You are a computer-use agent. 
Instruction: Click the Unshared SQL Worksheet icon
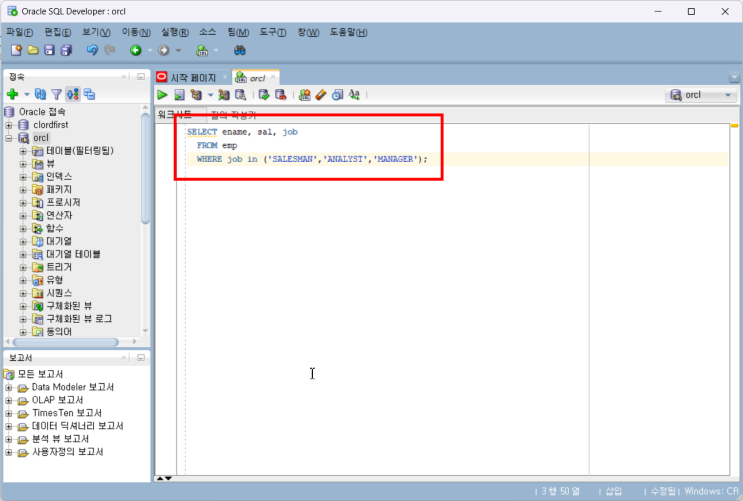pos(305,95)
